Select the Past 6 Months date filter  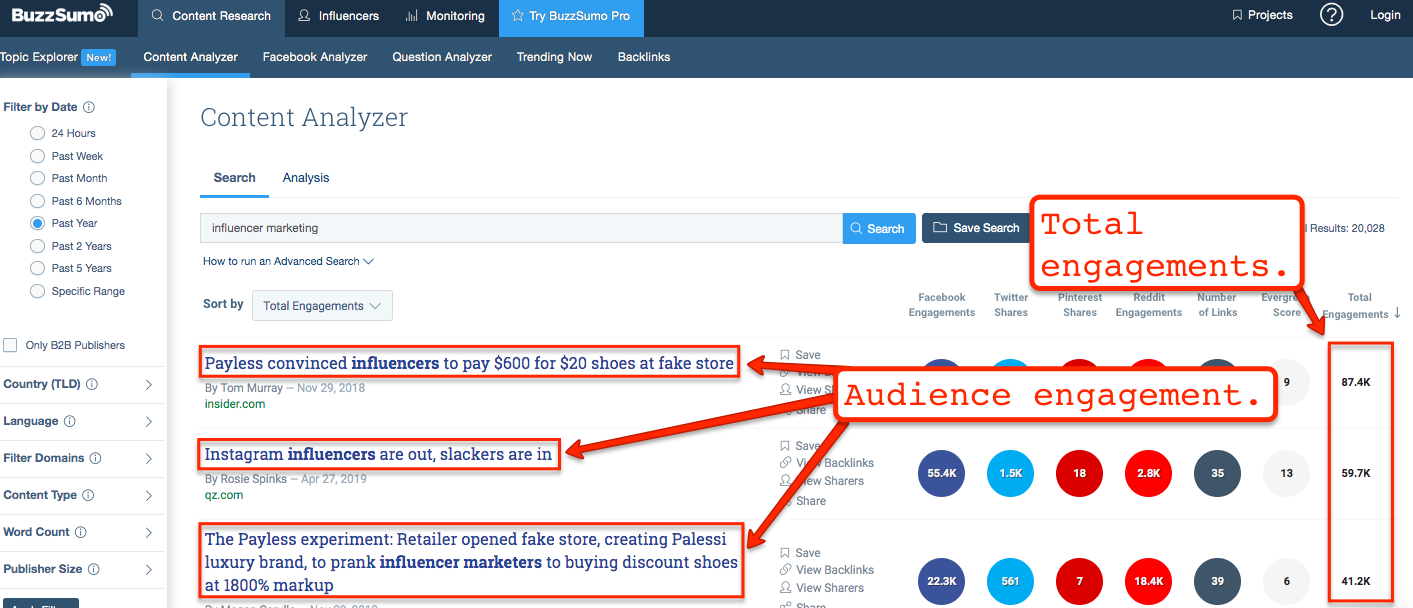[37, 201]
